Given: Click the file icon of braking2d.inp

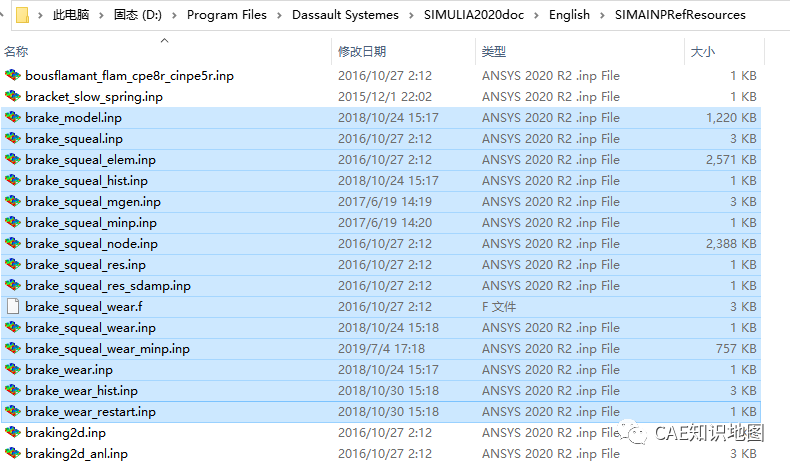Looking at the screenshot, I should pos(13,432).
